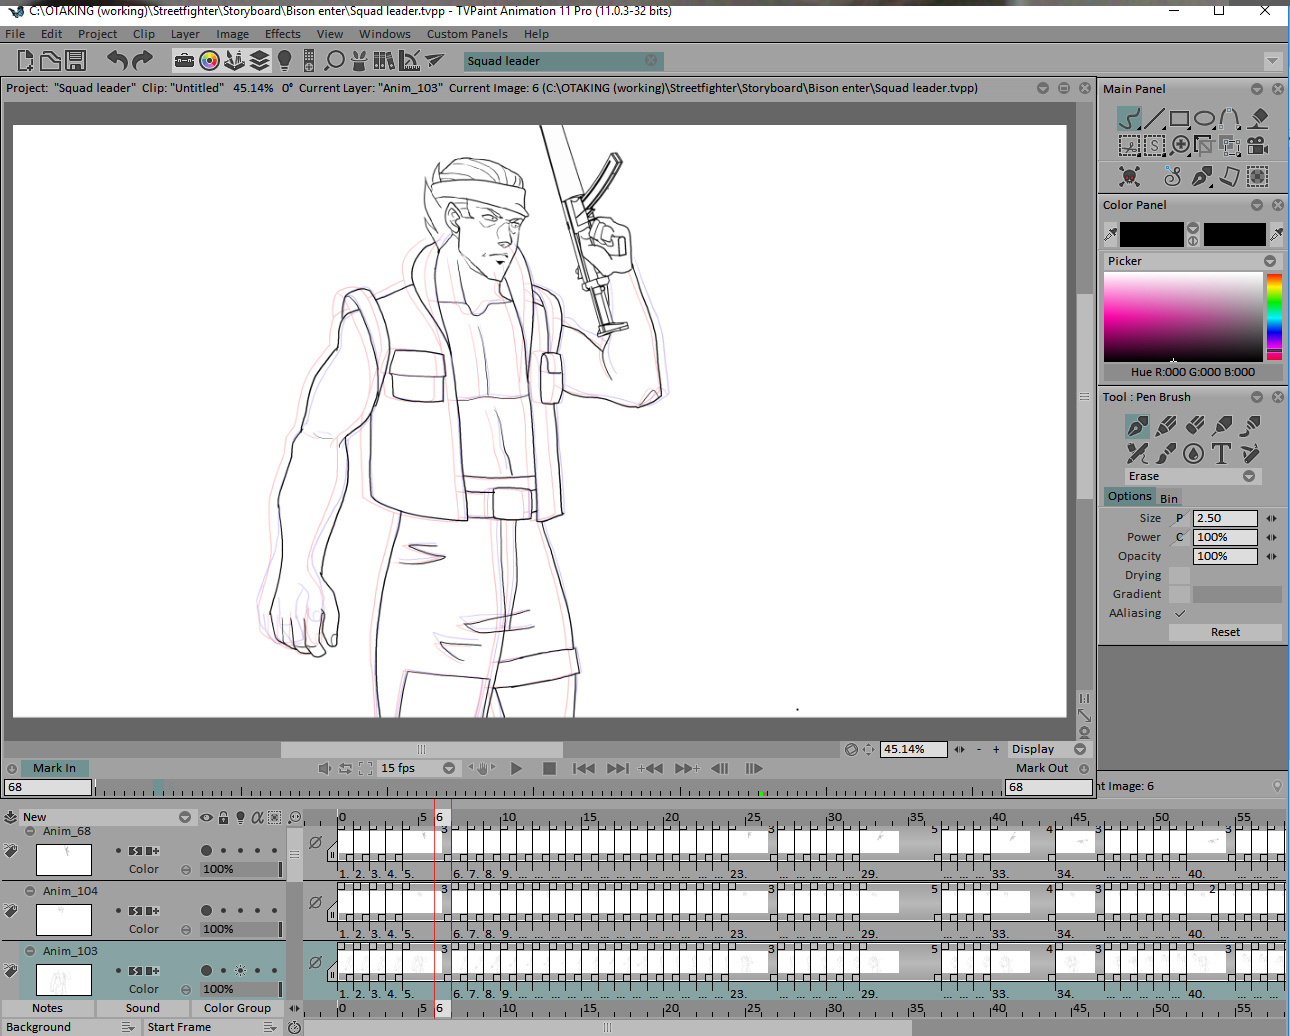Collapse the Anim_103 layer

[30, 951]
